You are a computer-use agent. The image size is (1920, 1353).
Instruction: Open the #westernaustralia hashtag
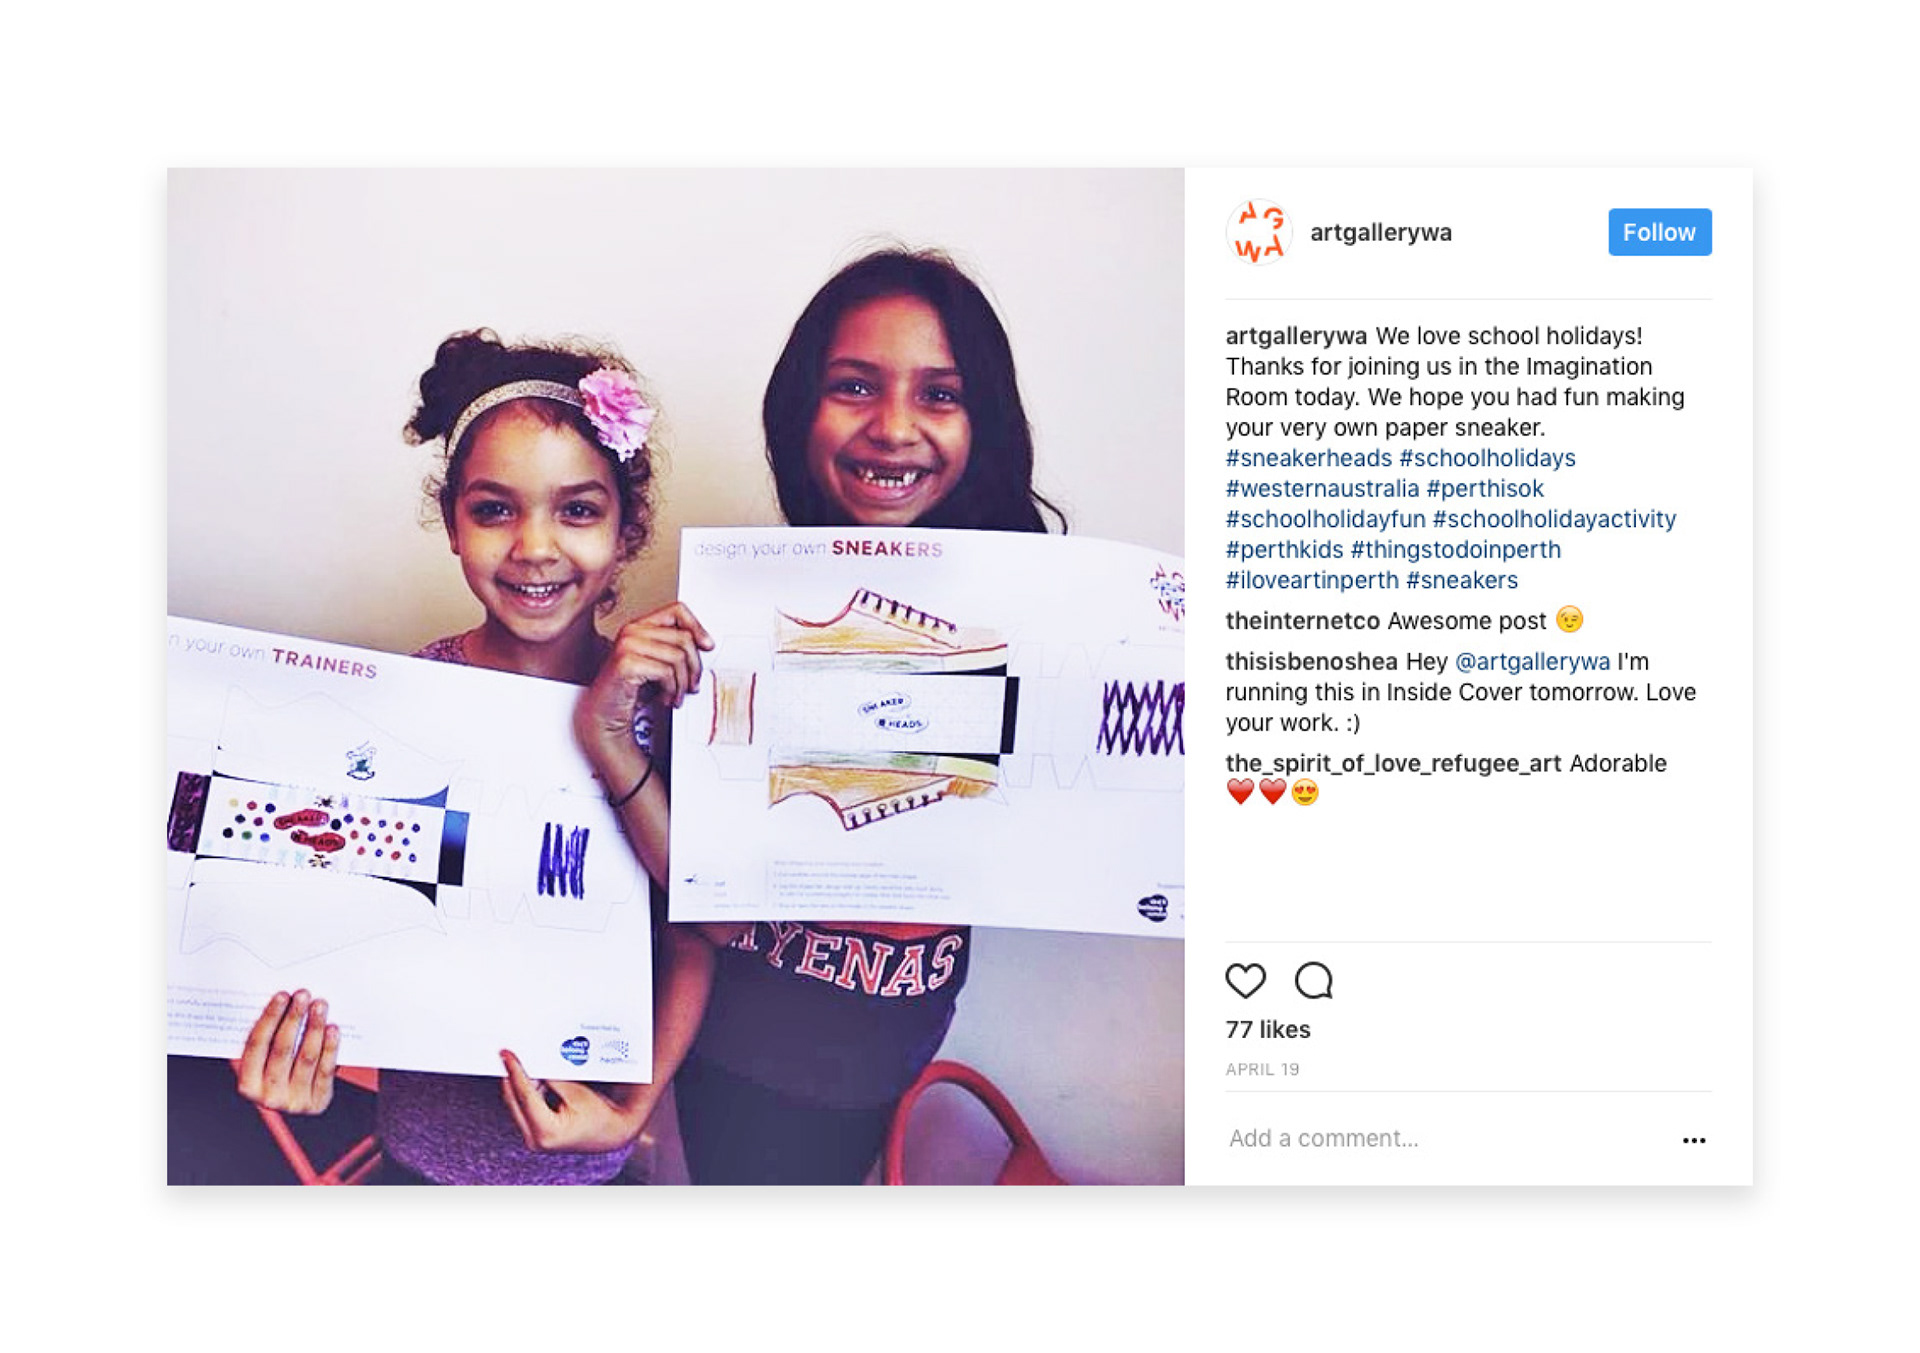(x=1322, y=489)
